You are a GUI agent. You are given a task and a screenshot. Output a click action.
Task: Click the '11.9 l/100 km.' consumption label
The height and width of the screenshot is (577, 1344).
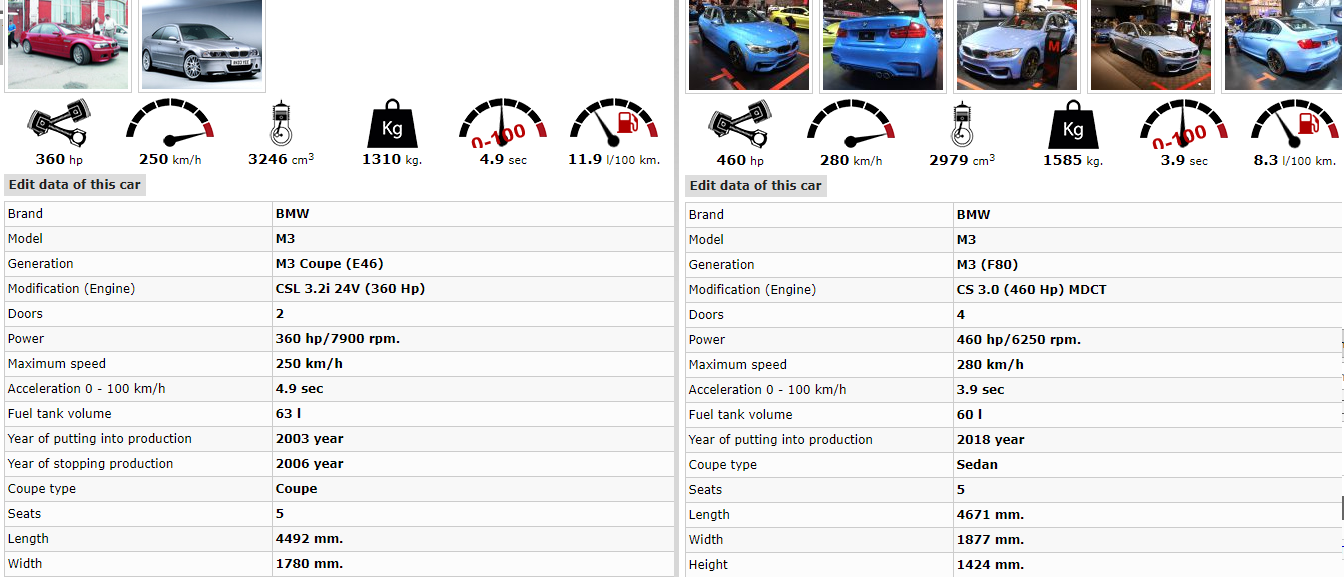(x=614, y=159)
